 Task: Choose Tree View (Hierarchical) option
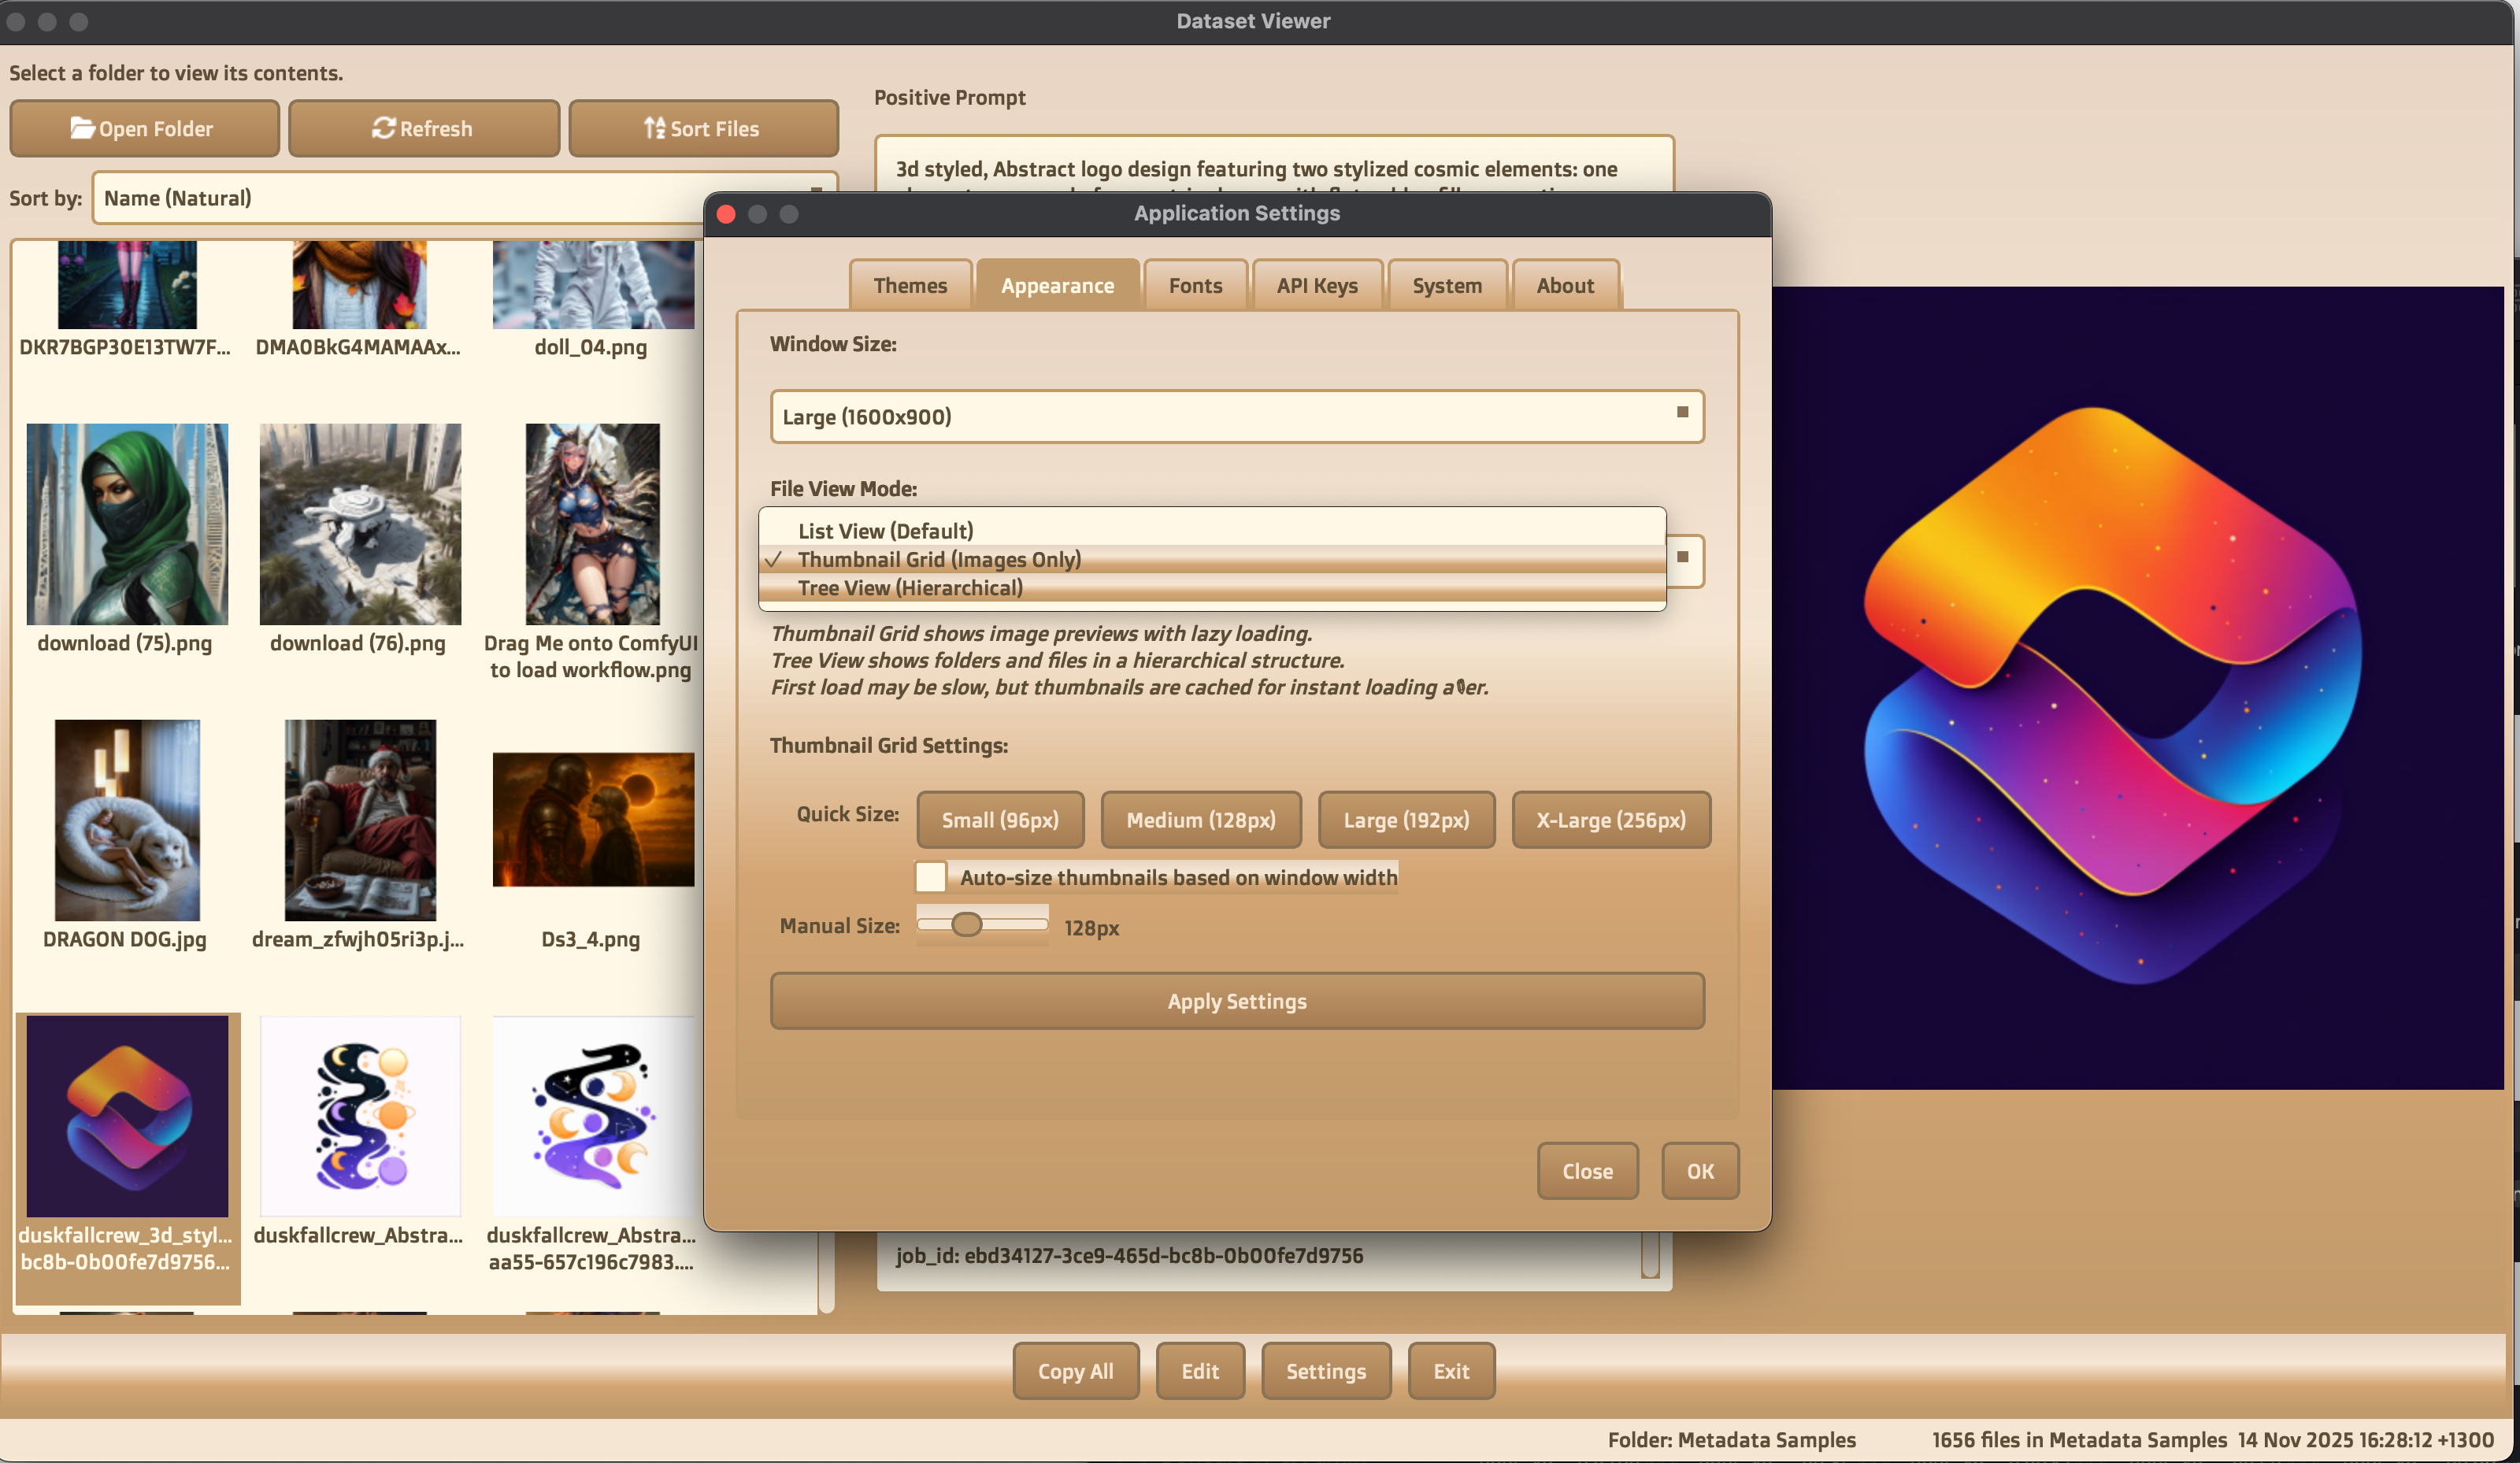[x=910, y=588]
